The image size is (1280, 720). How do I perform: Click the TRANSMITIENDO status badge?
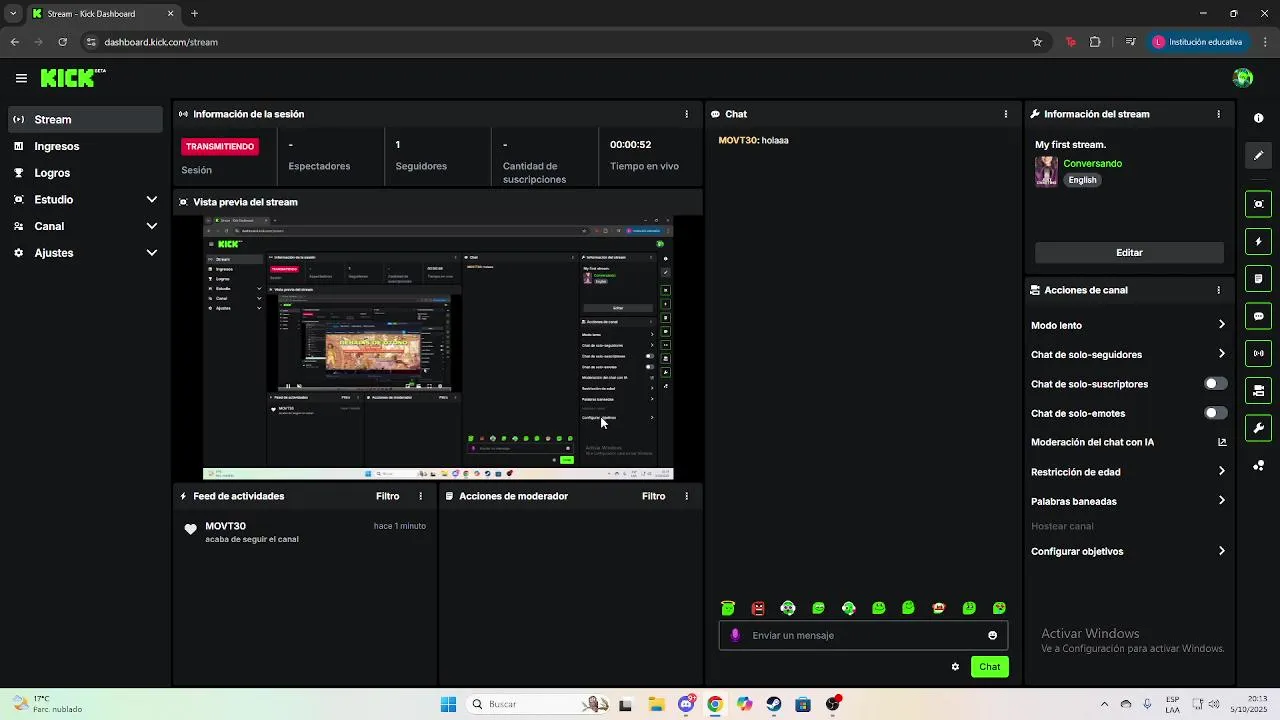(x=220, y=146)
